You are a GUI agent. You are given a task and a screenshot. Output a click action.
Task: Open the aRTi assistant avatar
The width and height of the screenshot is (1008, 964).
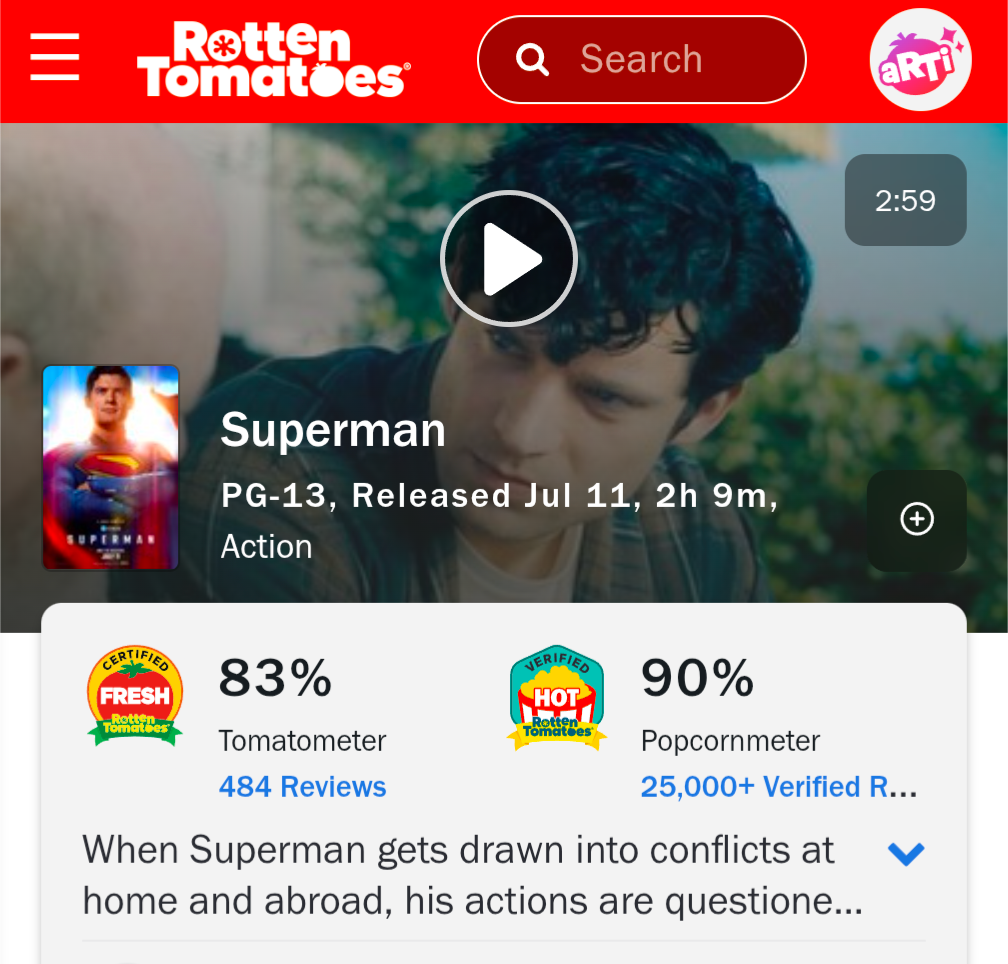(920, 60)
